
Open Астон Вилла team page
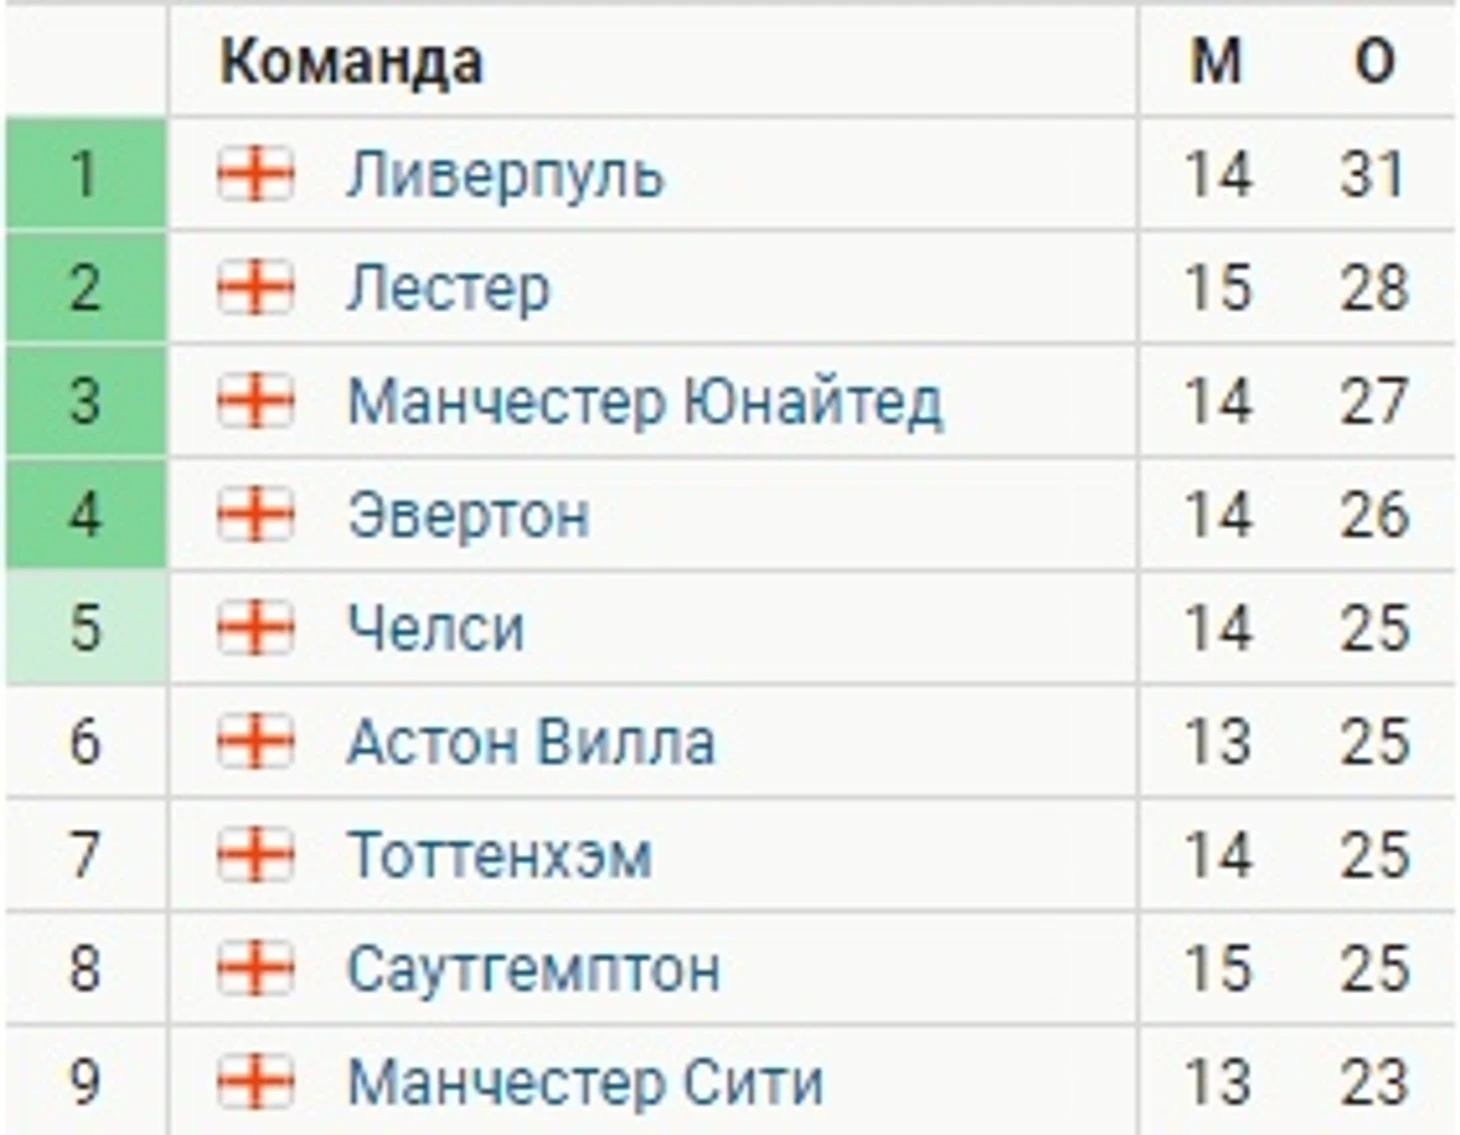pyautogui.click(x=531, y=742)
